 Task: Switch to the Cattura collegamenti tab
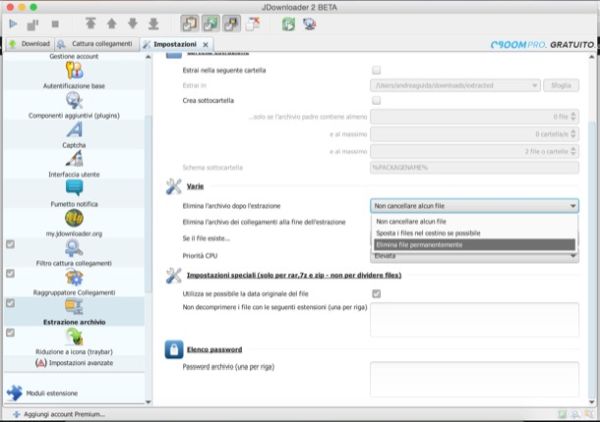(x=97, y=45)
